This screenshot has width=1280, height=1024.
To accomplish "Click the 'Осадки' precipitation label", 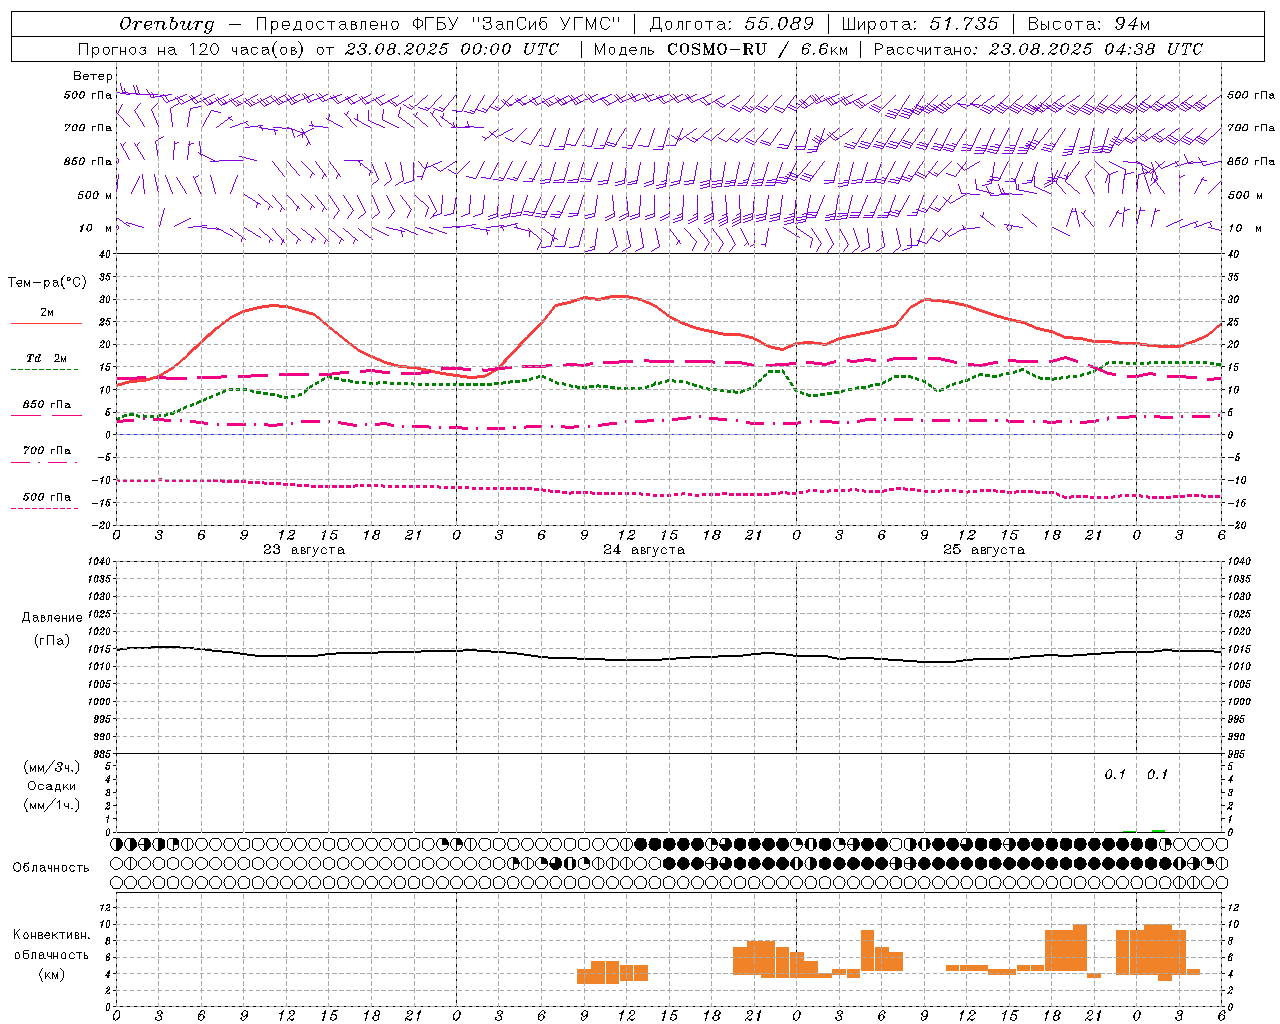I will pyautogui.click(x=52, y=786).
